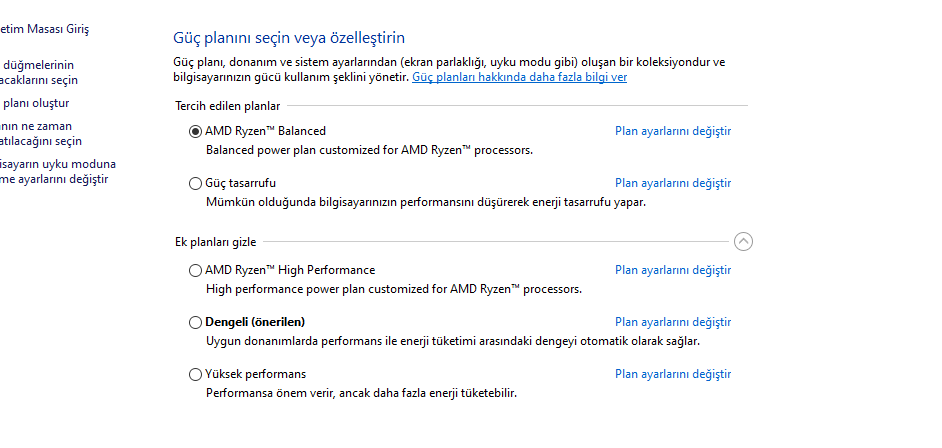Click the Dengeli (önerilen) plan name text
Image resolution: width=942 pixels, height=448 pixels.
click(x=255, y=322)
